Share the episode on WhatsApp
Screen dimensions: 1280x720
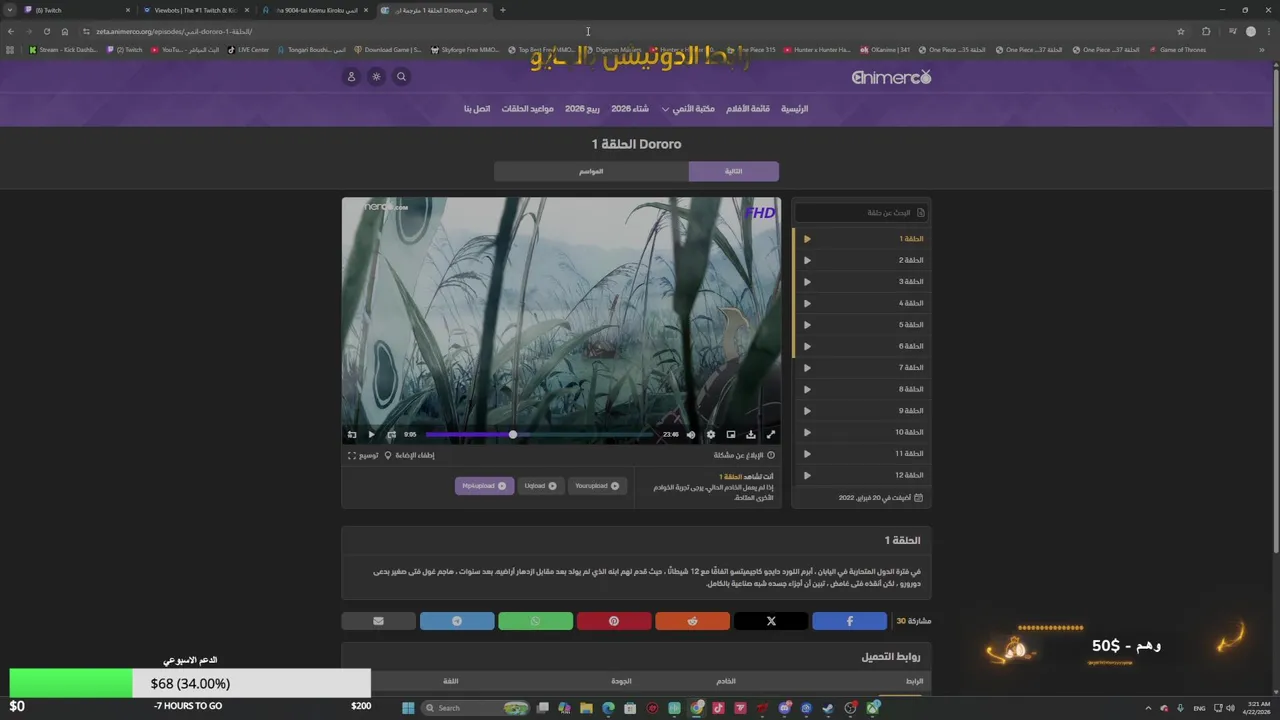click(535, 621)
